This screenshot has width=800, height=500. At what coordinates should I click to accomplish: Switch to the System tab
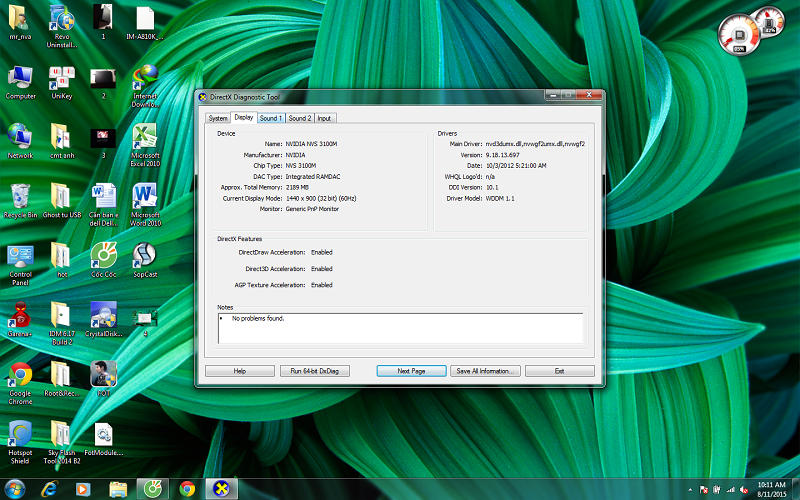tap(218, 118)
